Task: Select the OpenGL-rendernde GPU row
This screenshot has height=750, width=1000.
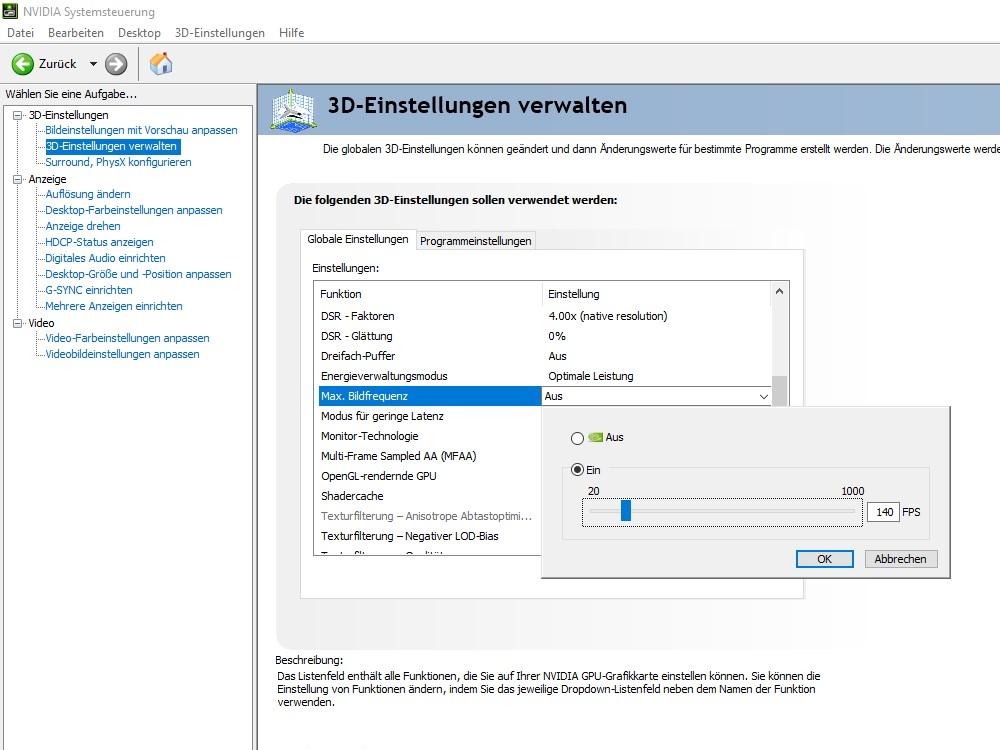Action: 429,476
